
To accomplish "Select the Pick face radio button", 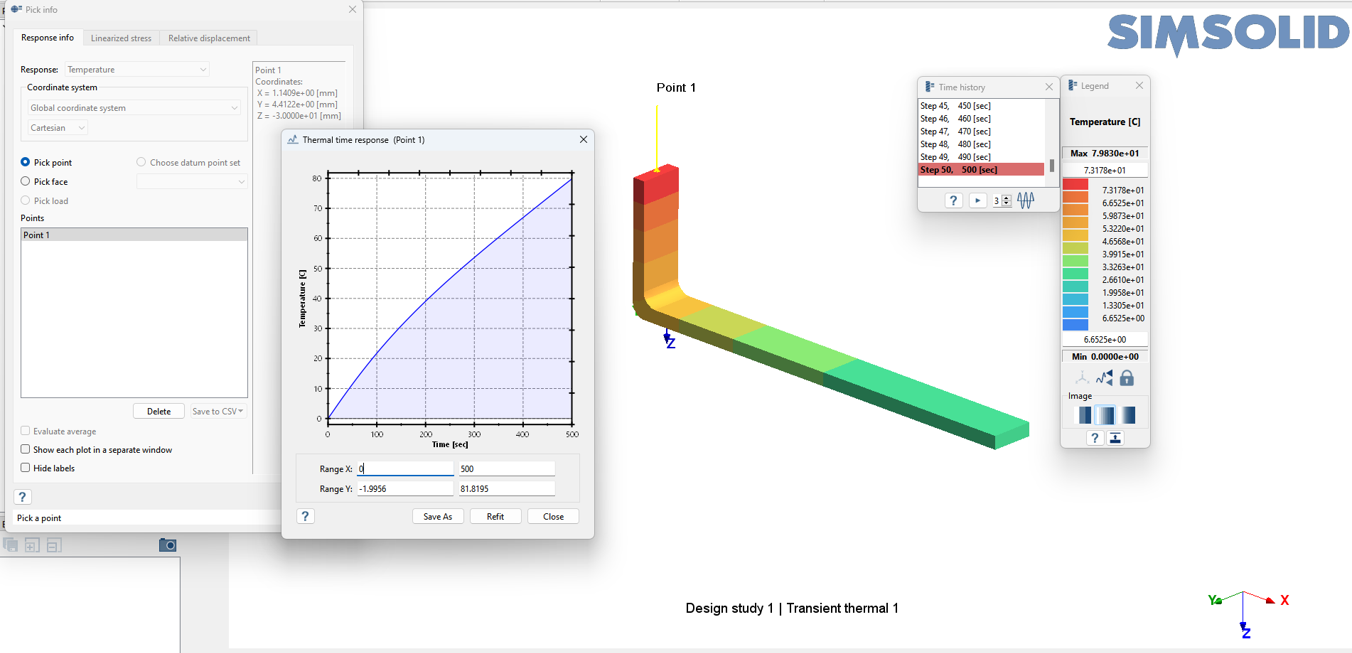I will pyautogui.click(x=26, y=182).
